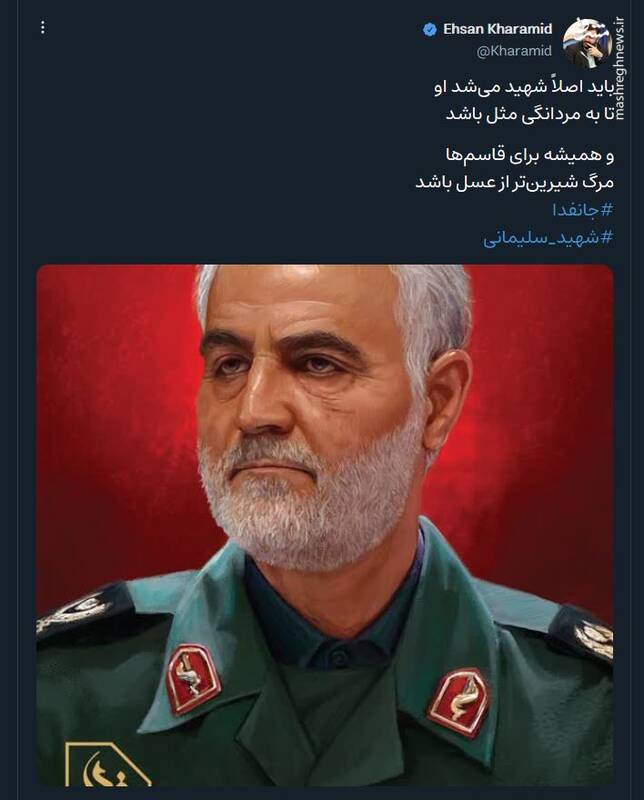Click the left red collar insignia
Screen dimensions: 644x800
point(192,679)
